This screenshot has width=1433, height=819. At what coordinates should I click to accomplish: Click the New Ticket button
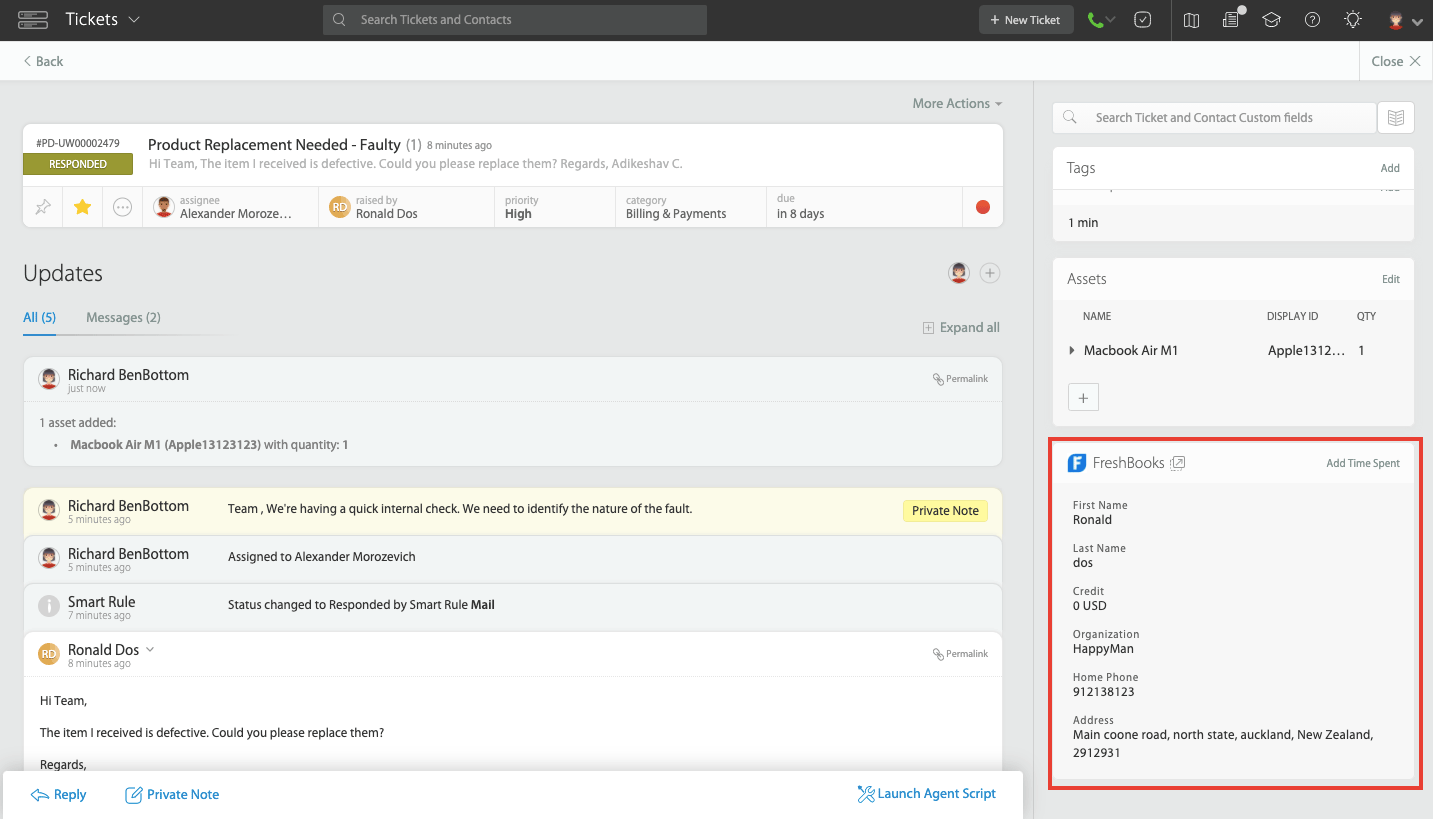point(1026,19)
